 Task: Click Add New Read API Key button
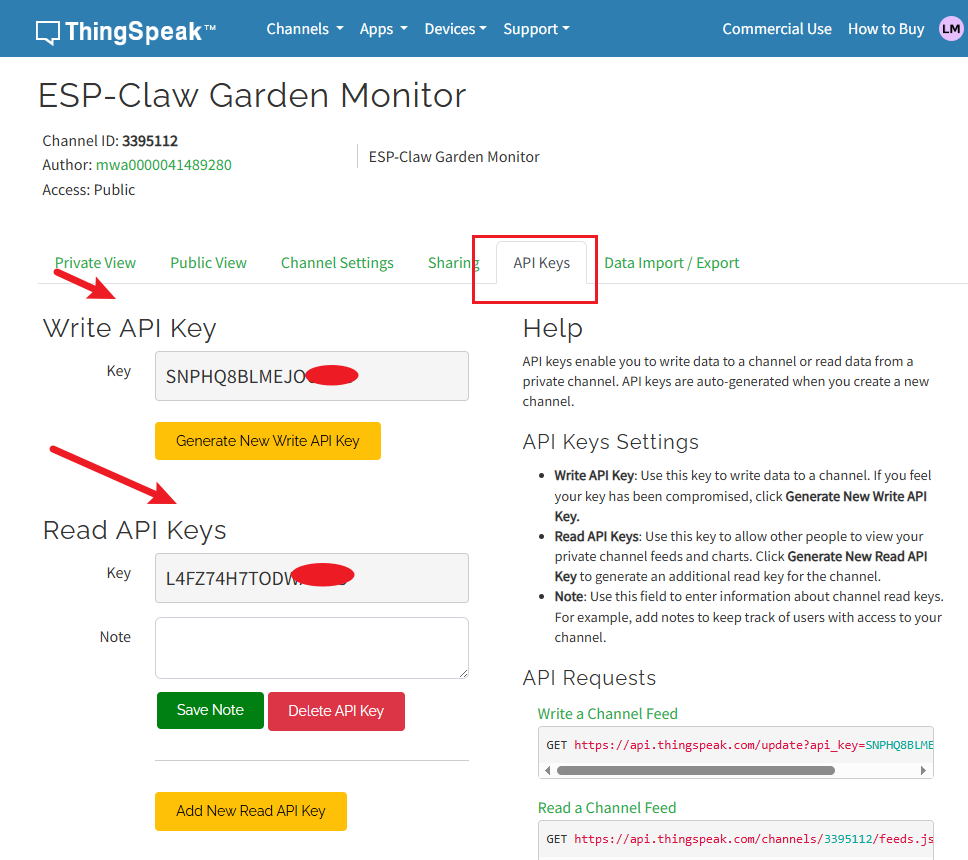[x=251, y=811]
